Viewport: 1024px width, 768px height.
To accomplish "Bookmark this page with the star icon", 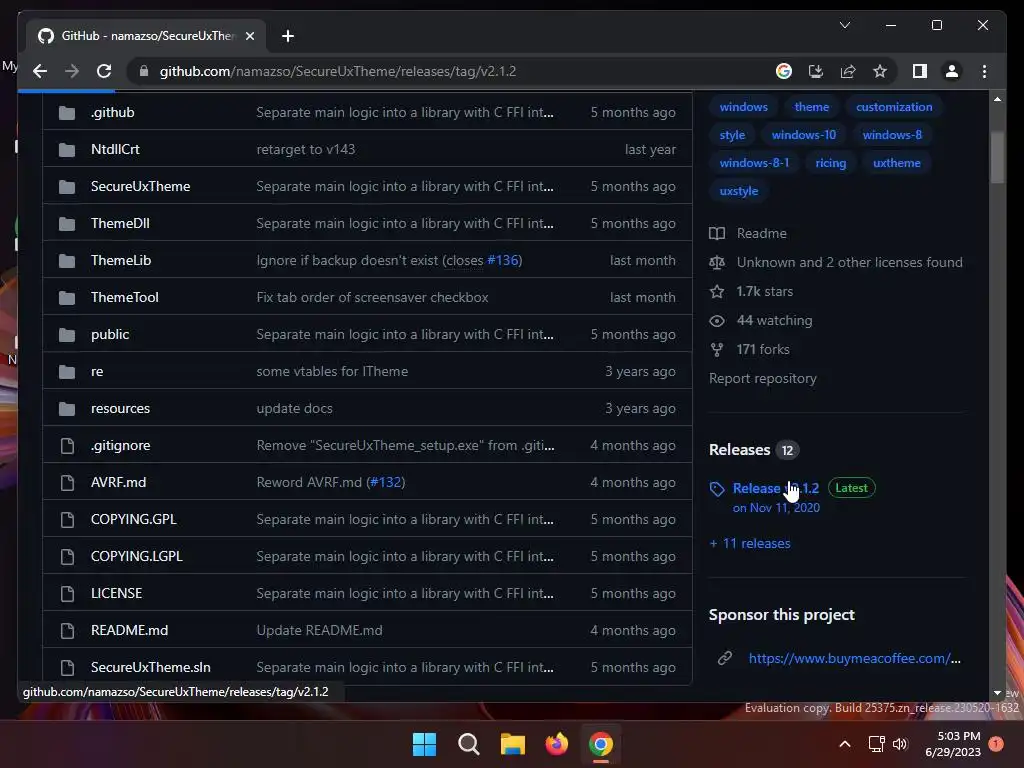I will click(880, 71).
